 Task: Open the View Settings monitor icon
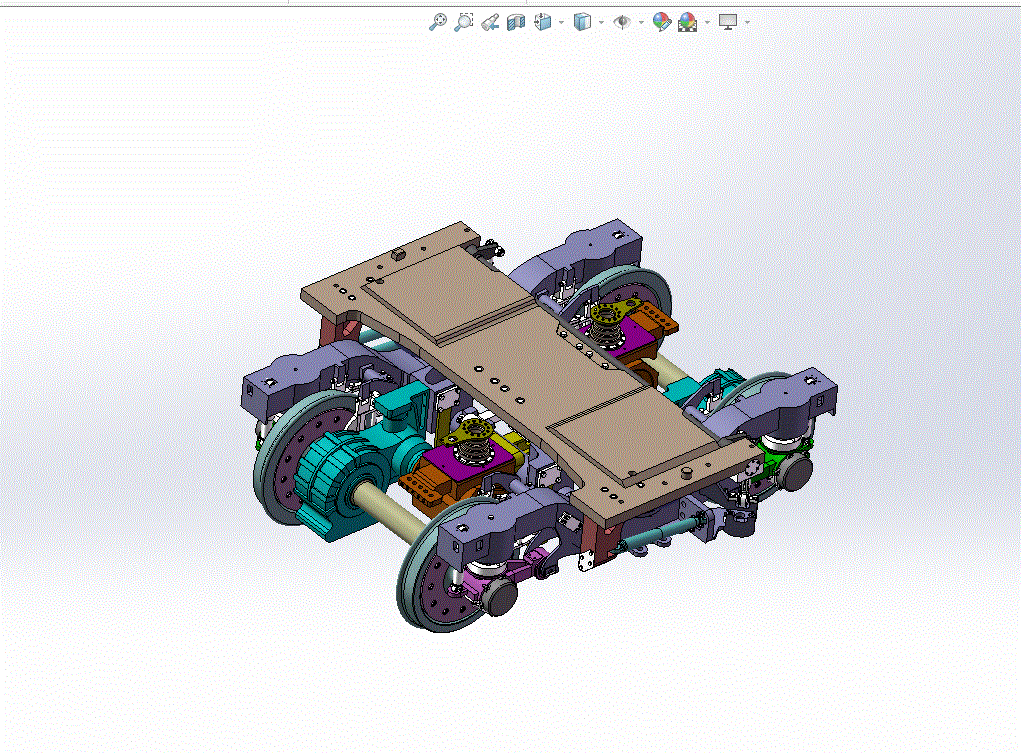pos(728,22)
